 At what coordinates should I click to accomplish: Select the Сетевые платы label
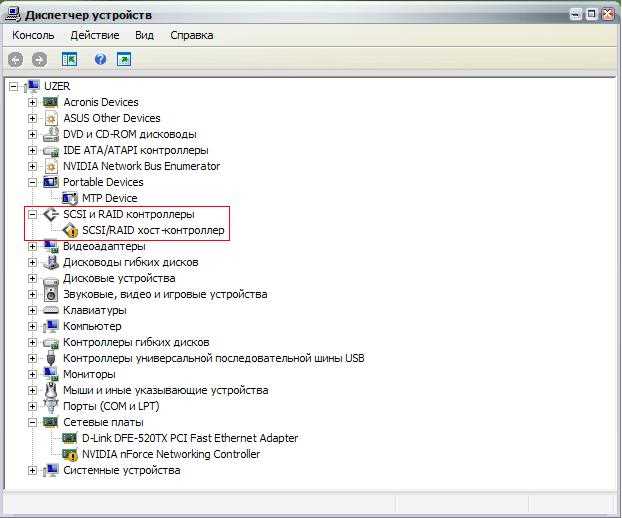(104, 422)
